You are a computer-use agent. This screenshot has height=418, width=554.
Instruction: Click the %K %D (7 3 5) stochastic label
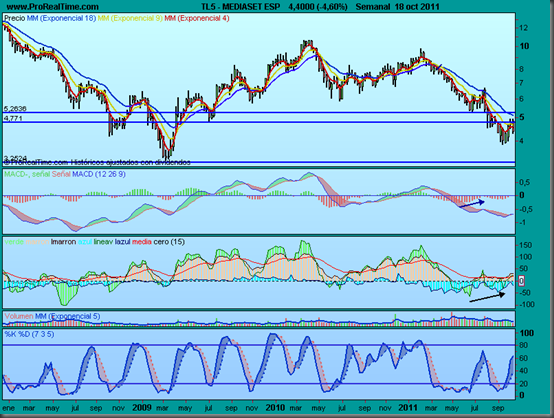(x=29, y=334)
